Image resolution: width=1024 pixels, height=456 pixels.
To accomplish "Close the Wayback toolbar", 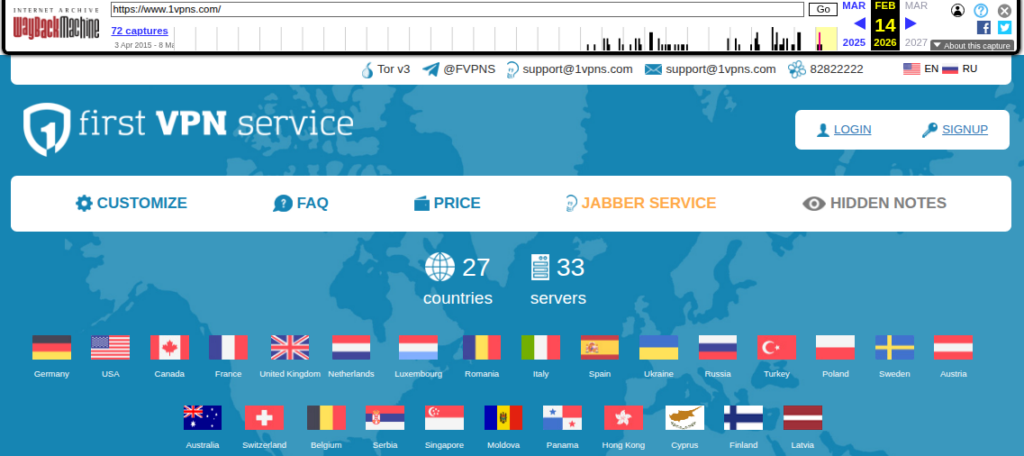I will pos(1004,10).
